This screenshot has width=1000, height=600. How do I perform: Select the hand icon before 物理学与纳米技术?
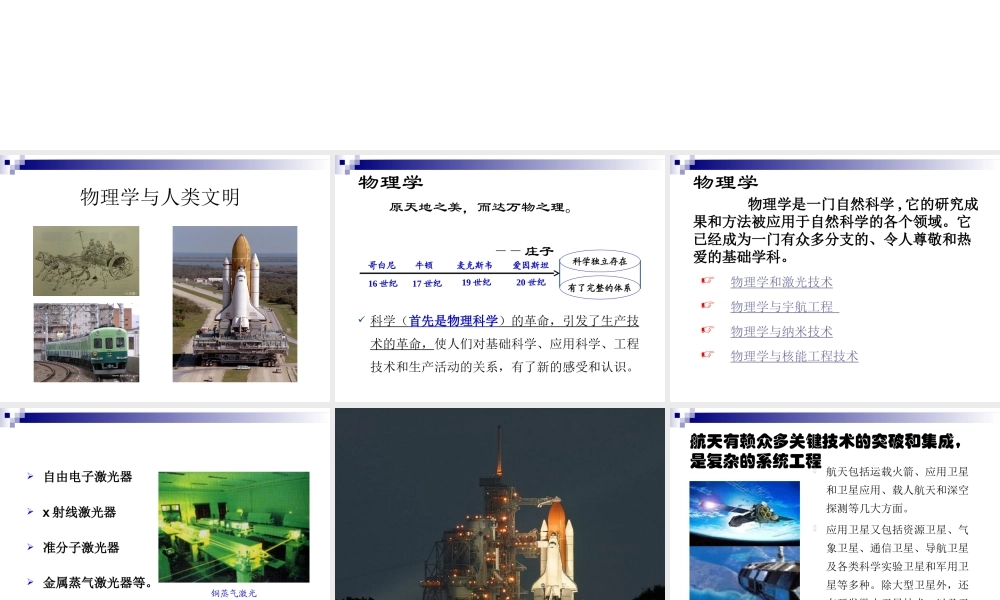[x=707, y=331]
